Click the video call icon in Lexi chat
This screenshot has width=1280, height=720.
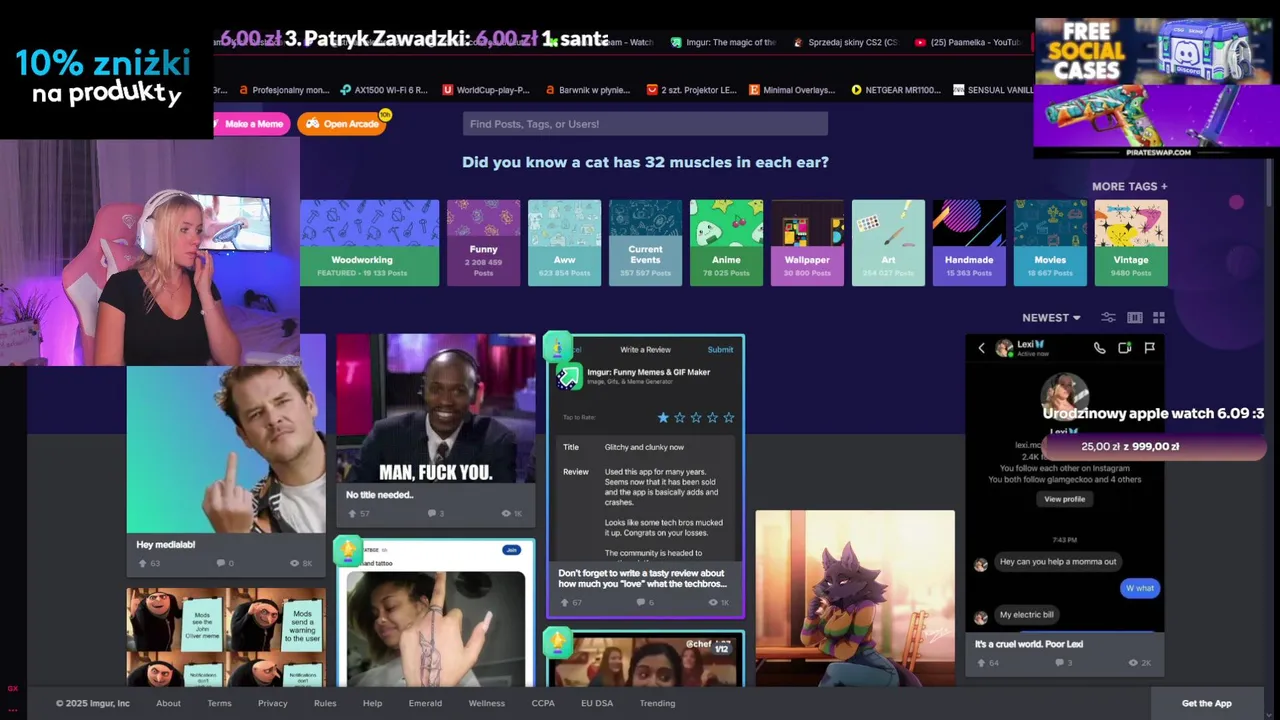(x=1124, y=348)
